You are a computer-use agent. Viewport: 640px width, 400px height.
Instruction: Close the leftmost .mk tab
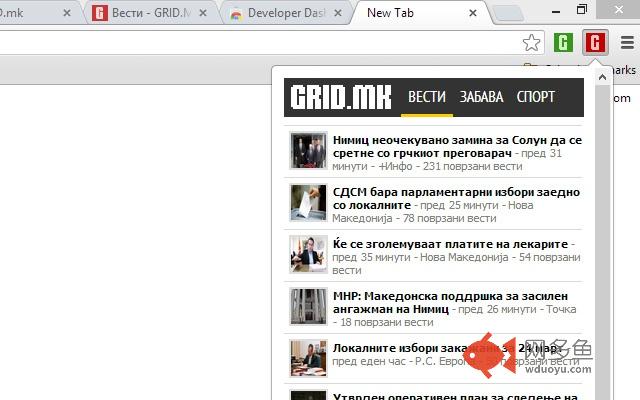[67, 13]
